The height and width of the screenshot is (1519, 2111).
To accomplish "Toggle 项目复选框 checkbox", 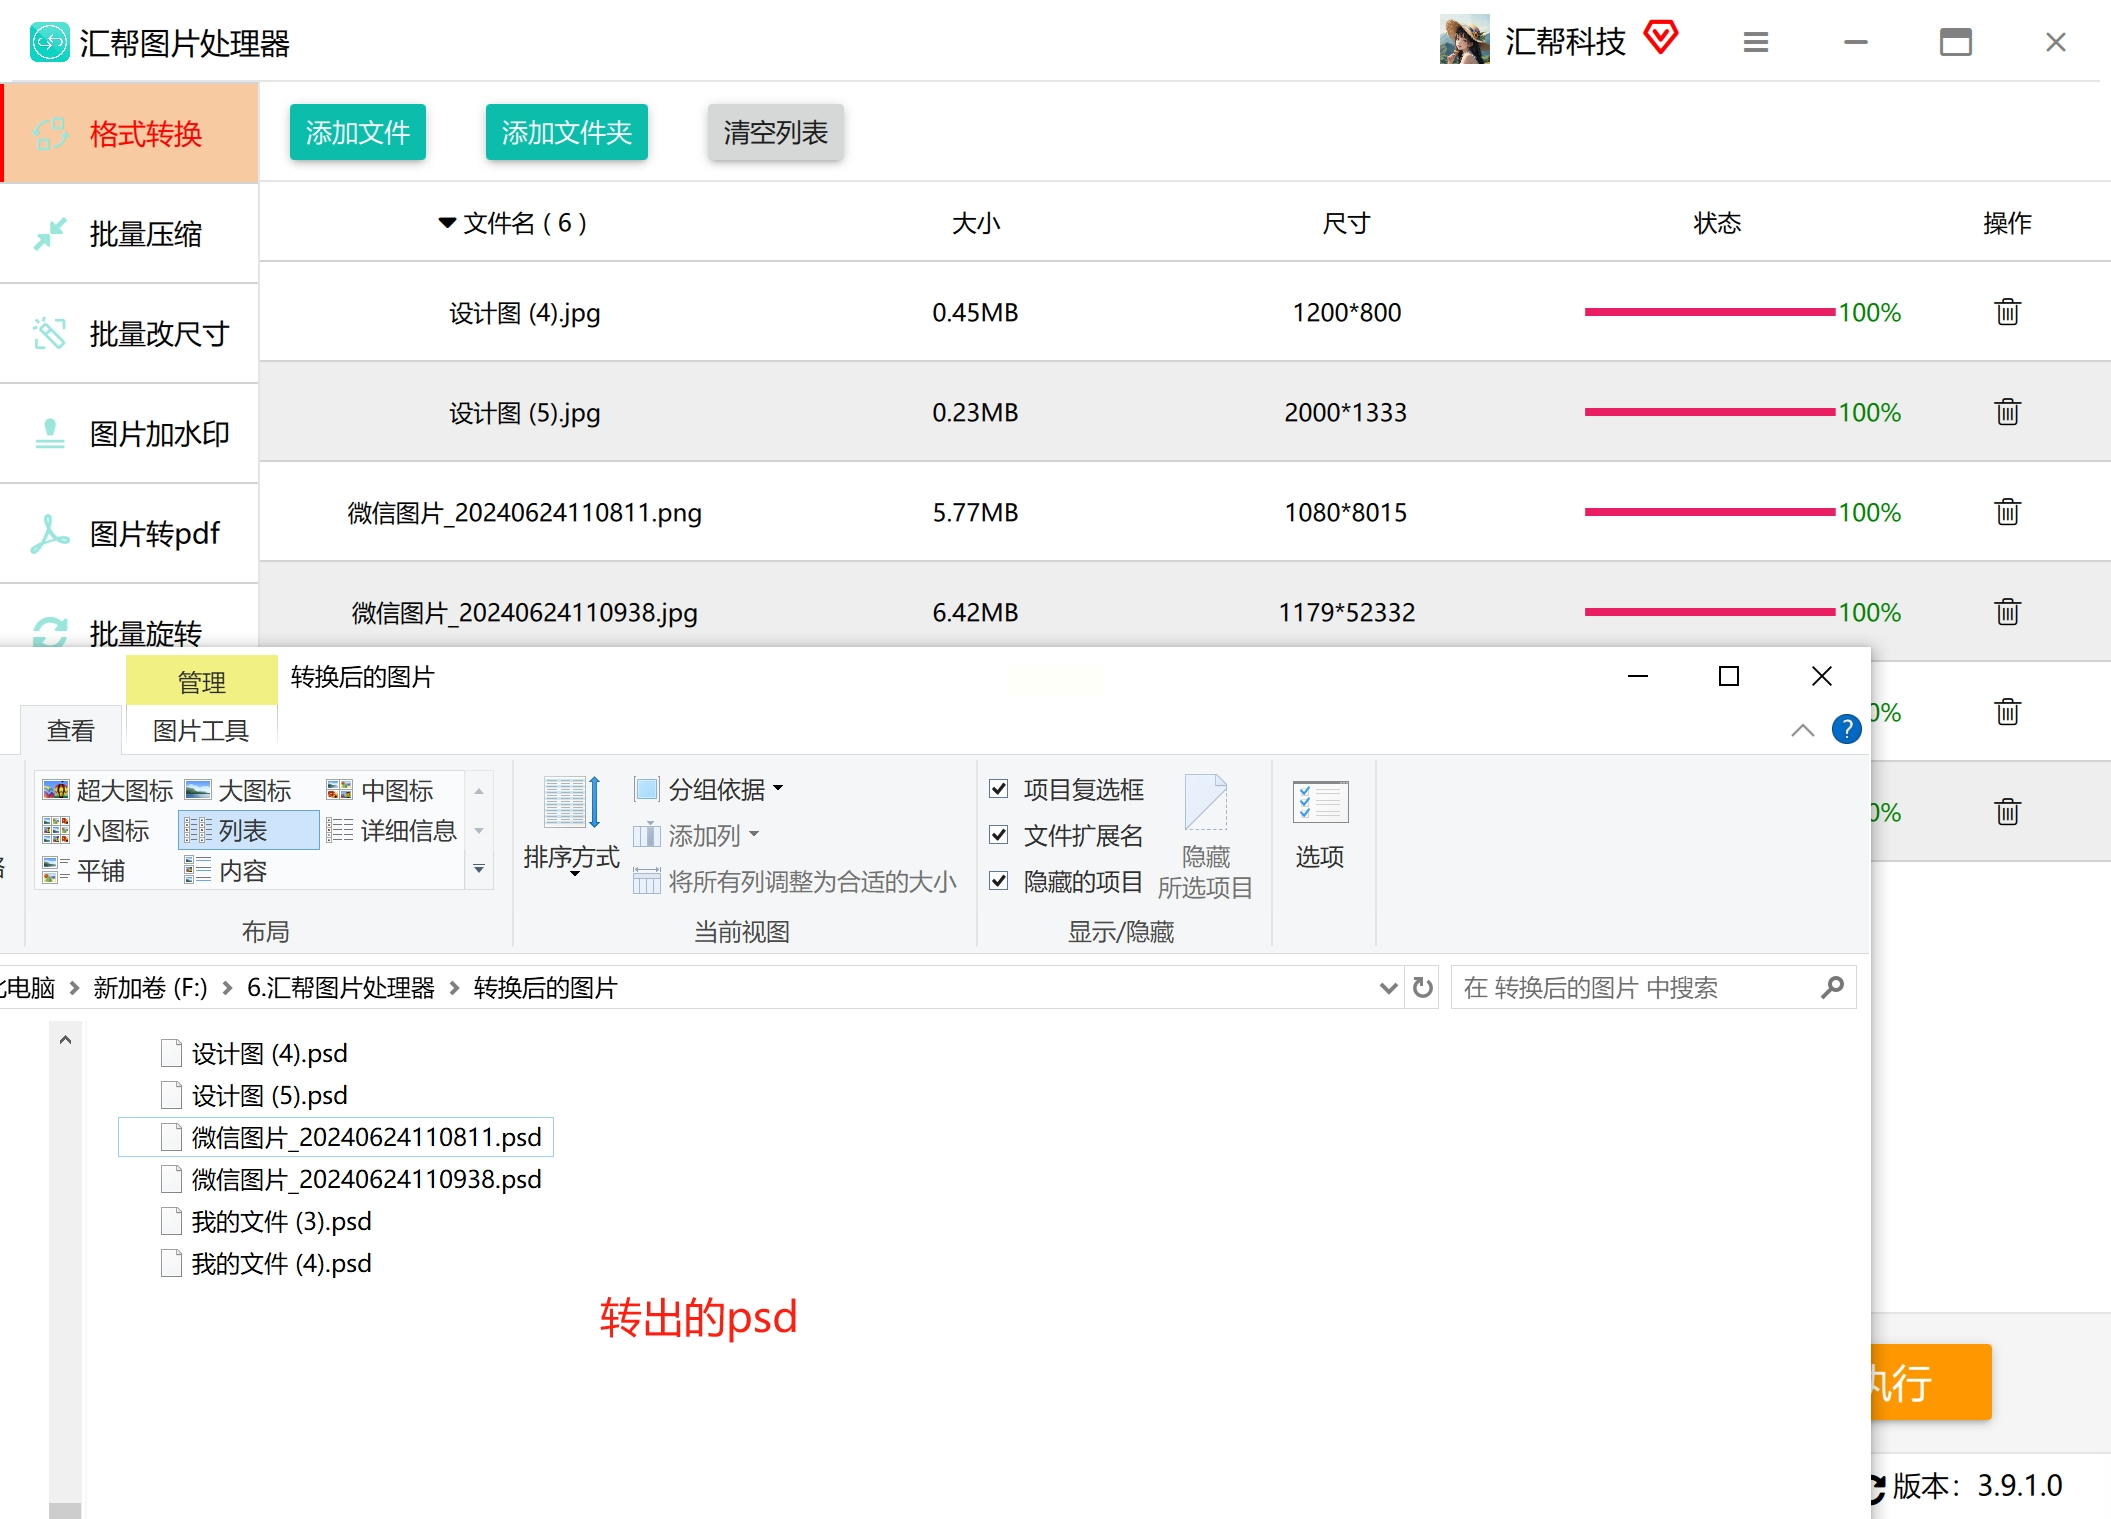I will coord(998,789).
